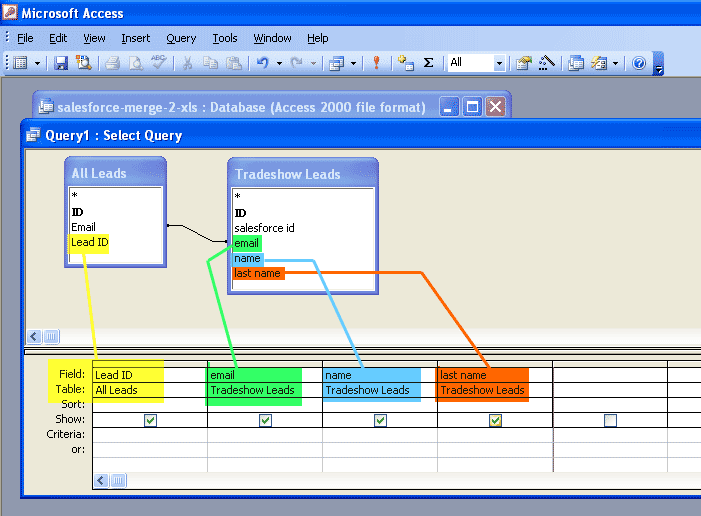Click the View datasheet toolbar icon

tap(20, 63)
